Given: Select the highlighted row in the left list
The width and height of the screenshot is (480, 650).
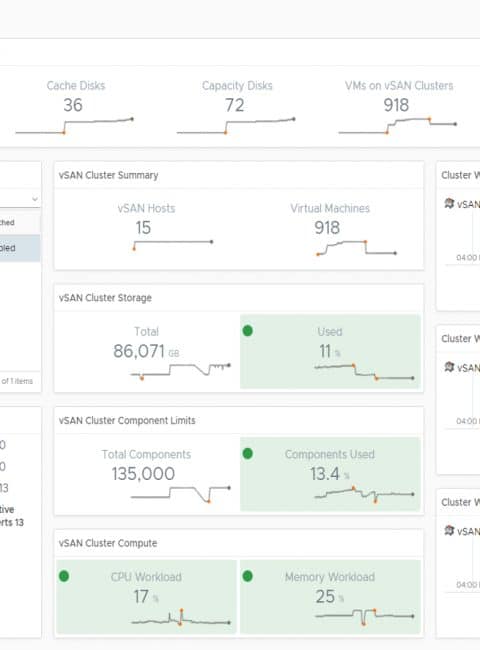Looking at the screenshot, I should coord(20,248).
